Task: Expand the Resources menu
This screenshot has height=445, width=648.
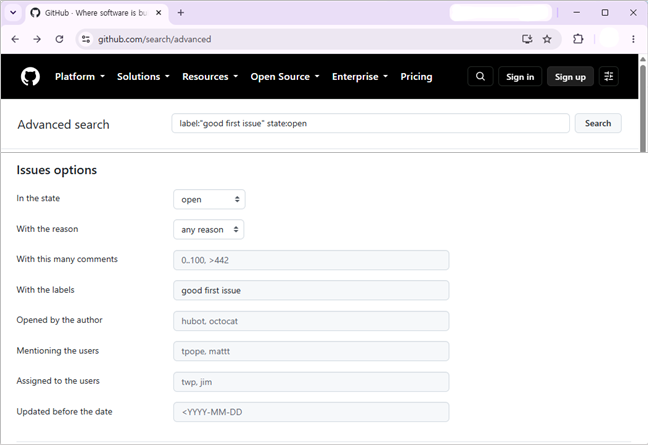Action: click(210, 76)
